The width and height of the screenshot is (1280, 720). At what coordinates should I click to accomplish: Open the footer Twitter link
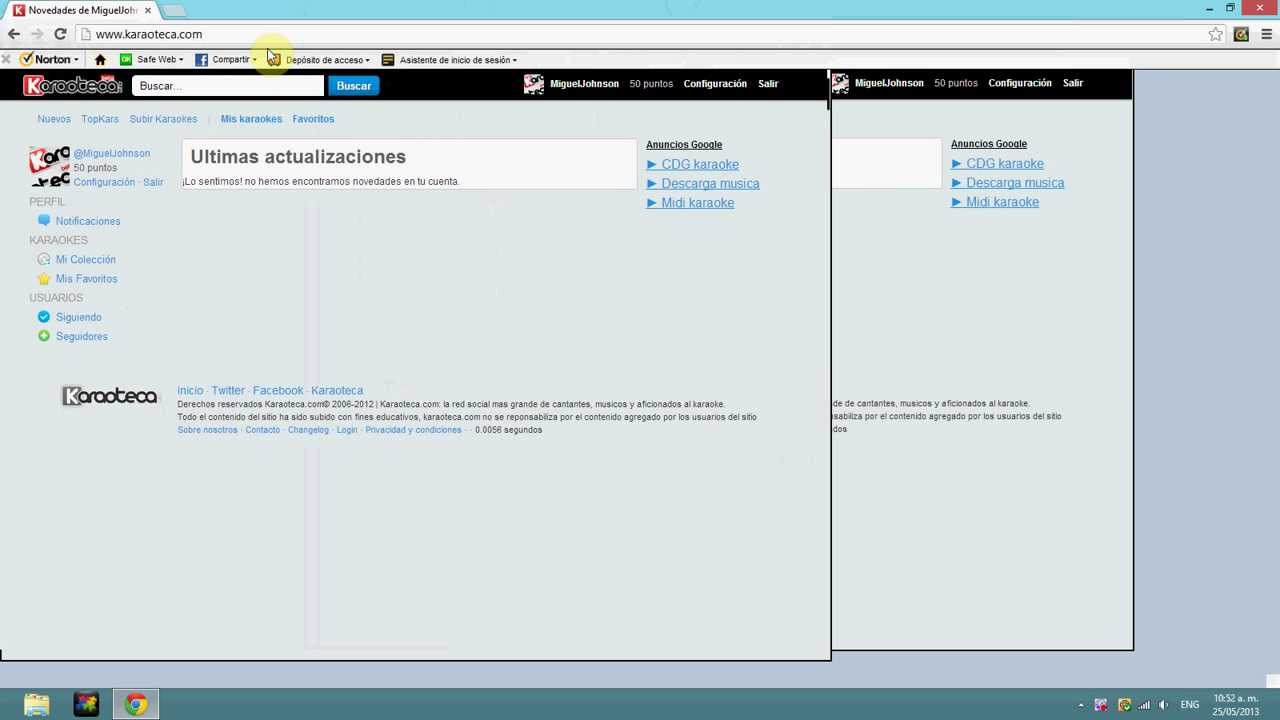click(x=228, y=391)
